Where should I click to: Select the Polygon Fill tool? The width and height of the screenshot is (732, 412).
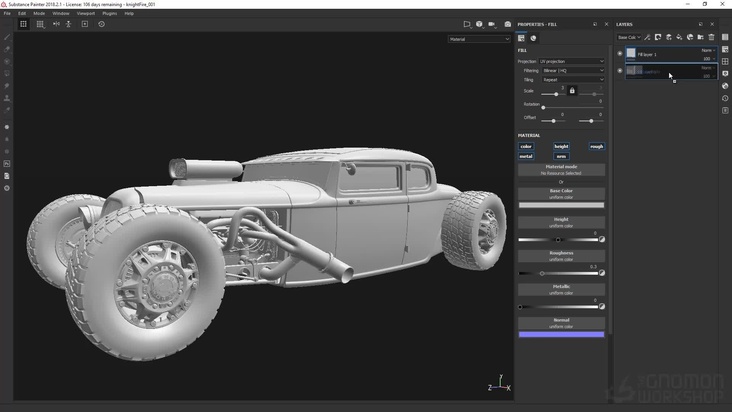pos(7,73)
